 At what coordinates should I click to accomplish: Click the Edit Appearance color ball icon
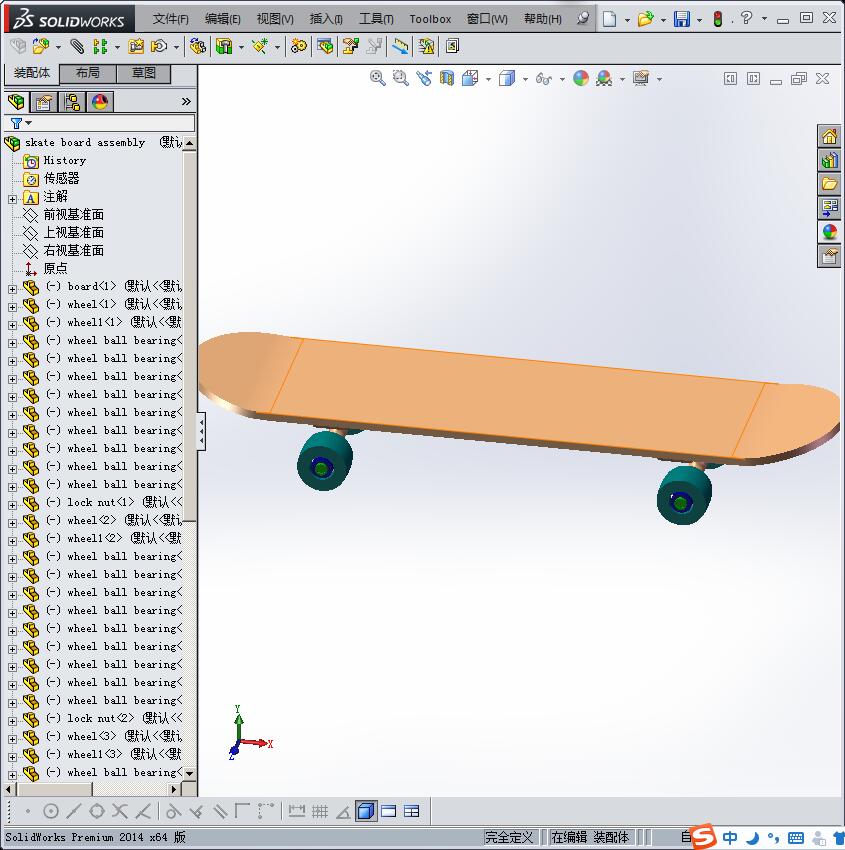point(581,79)
